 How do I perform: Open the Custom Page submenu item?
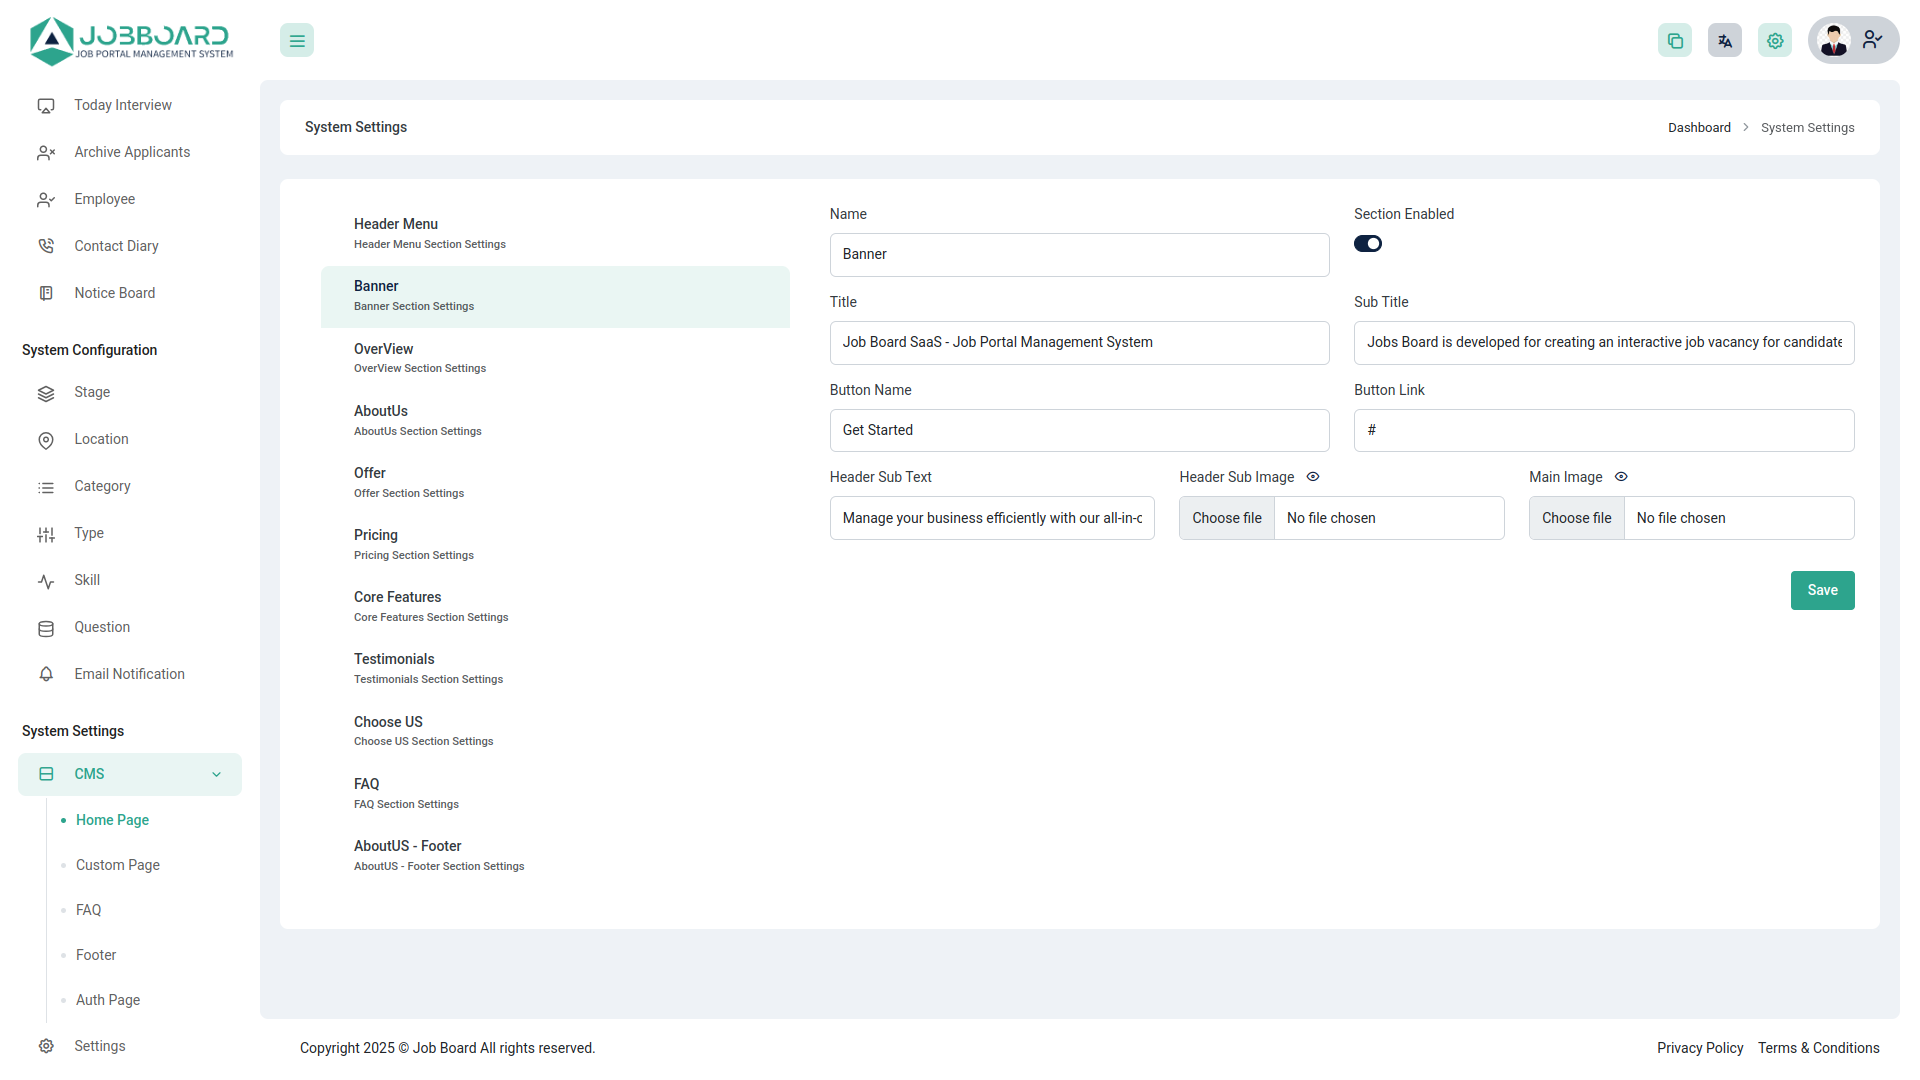coord(118,865)
